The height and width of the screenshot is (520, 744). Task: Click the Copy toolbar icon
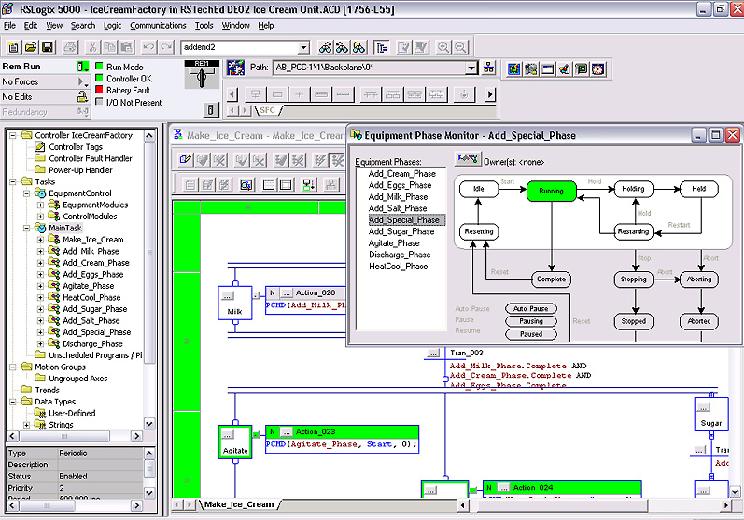(110, 47)
